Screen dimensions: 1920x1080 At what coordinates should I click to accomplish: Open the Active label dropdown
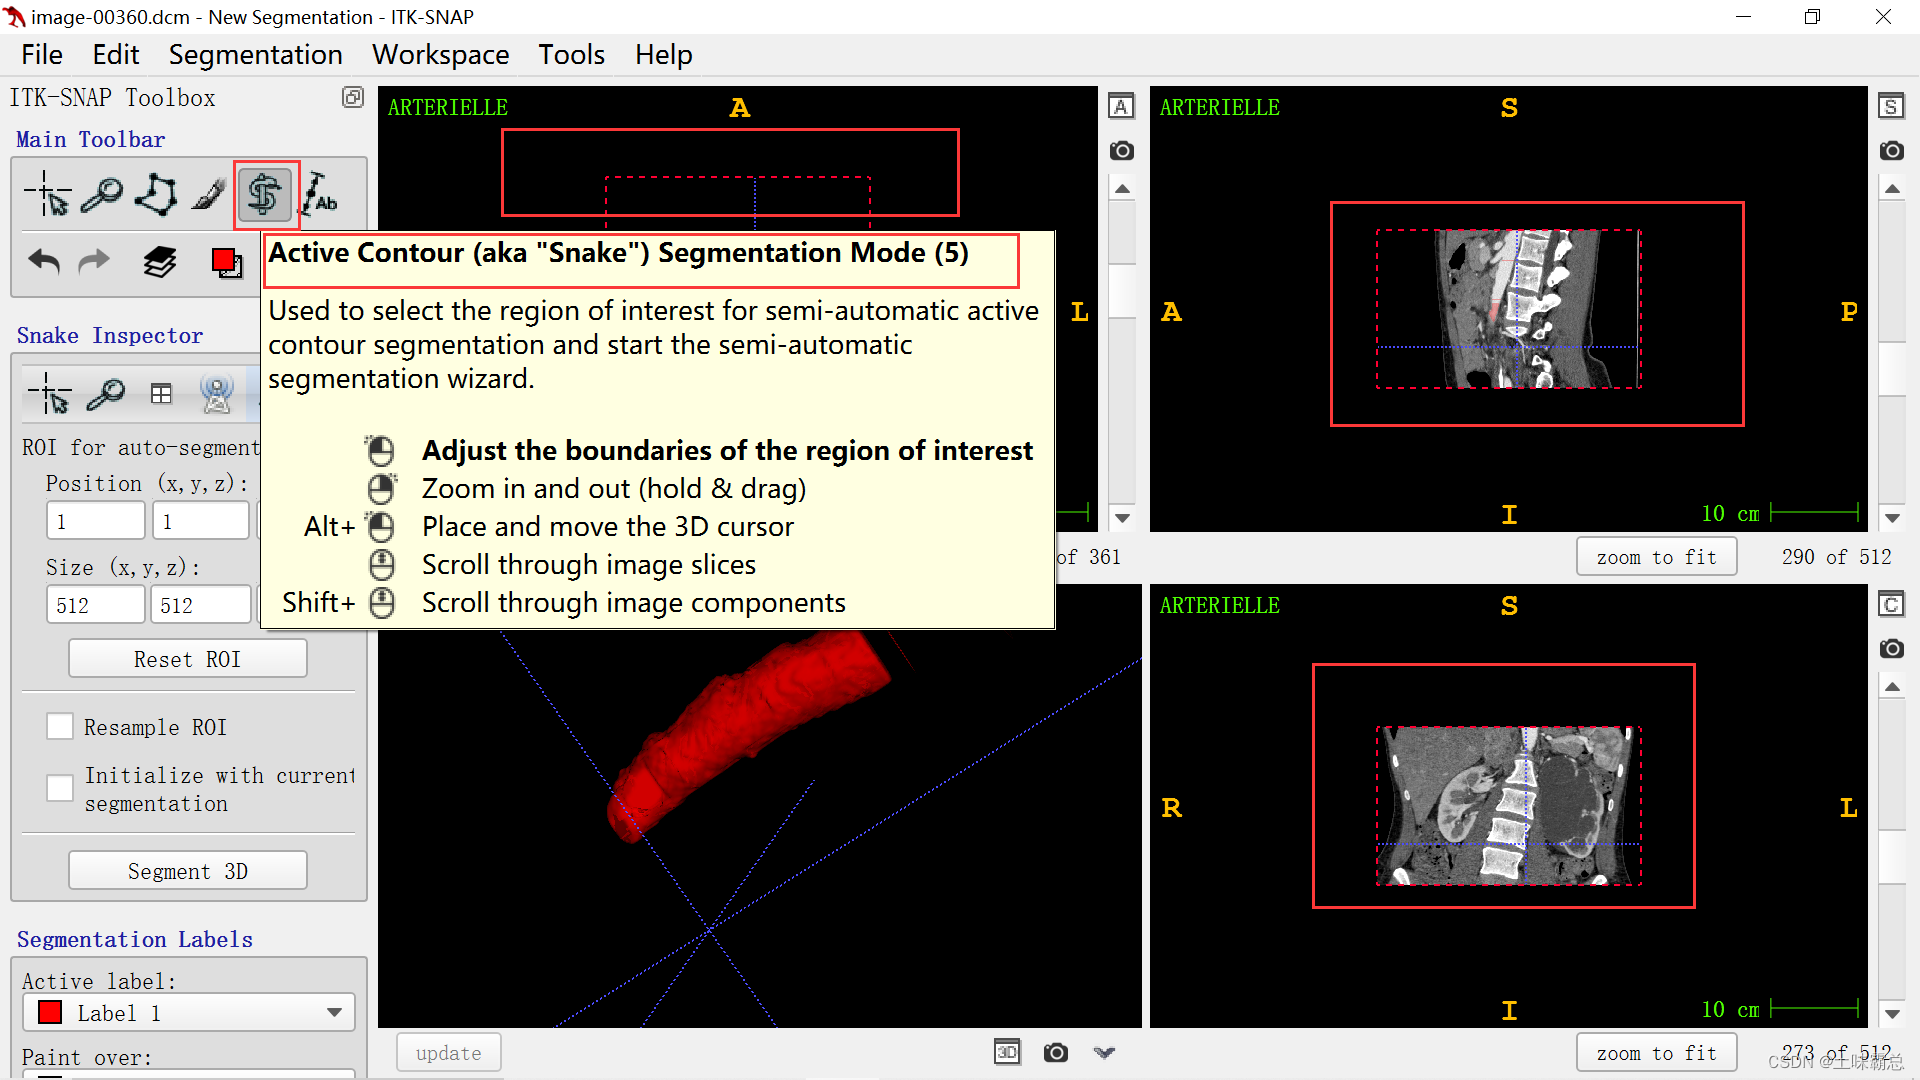pos(189,1013)
